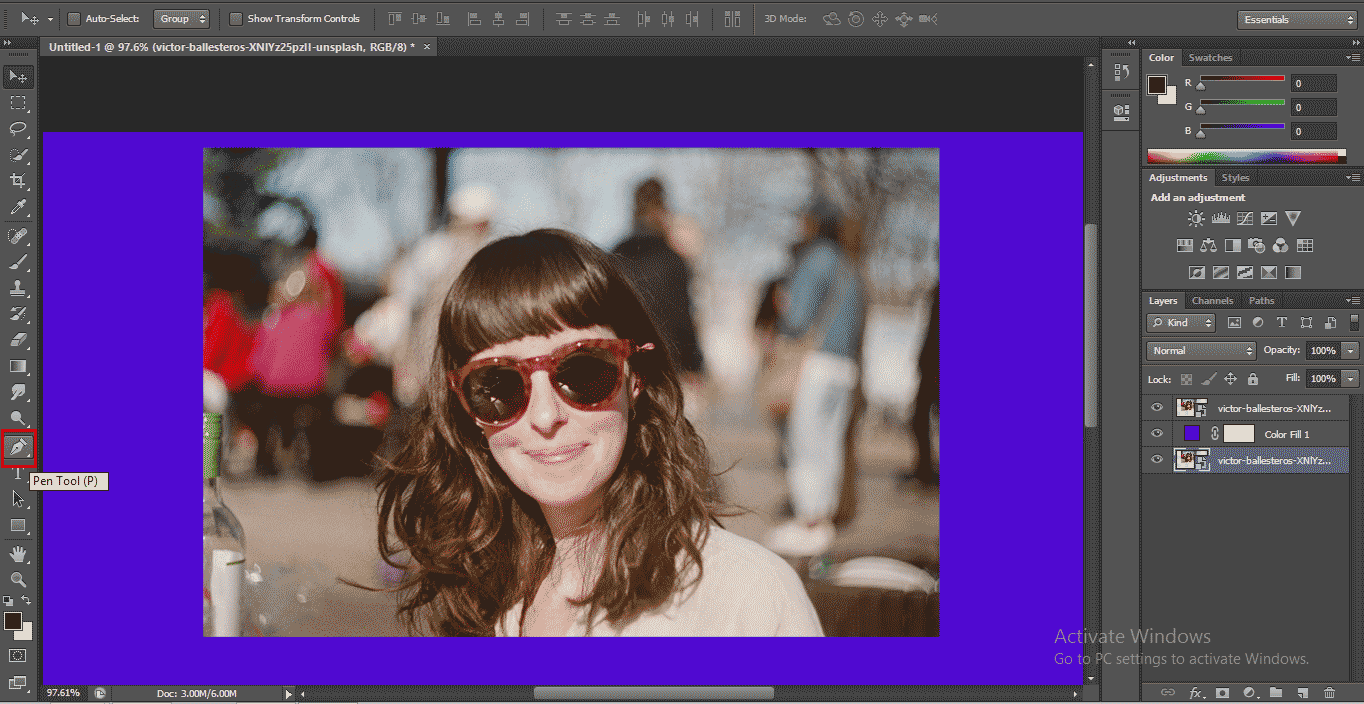Open the Swatches tab

[x=1210, y=58]
